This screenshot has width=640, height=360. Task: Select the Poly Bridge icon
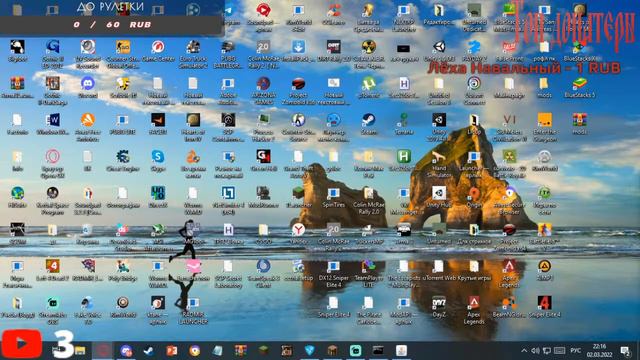tap(122, 267)
